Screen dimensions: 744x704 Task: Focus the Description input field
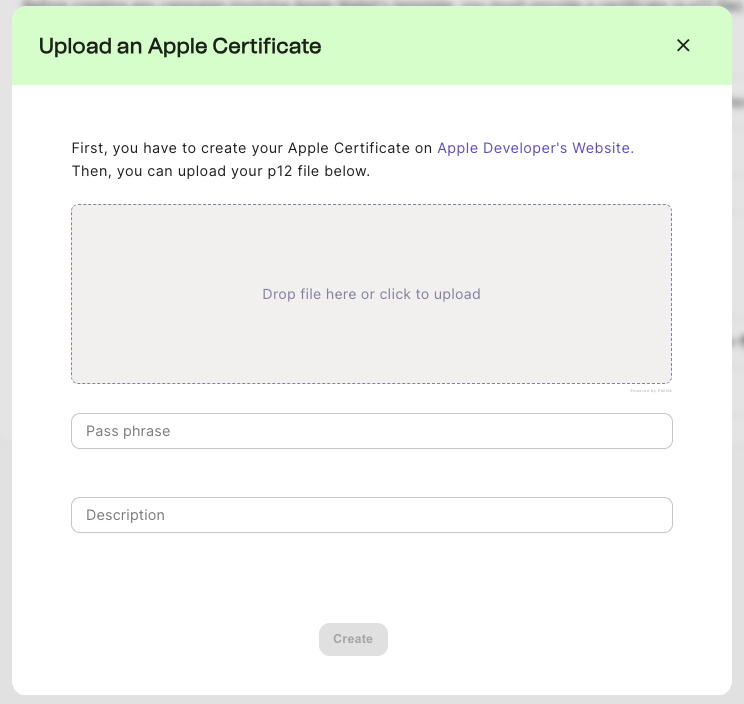click(371, 515)
